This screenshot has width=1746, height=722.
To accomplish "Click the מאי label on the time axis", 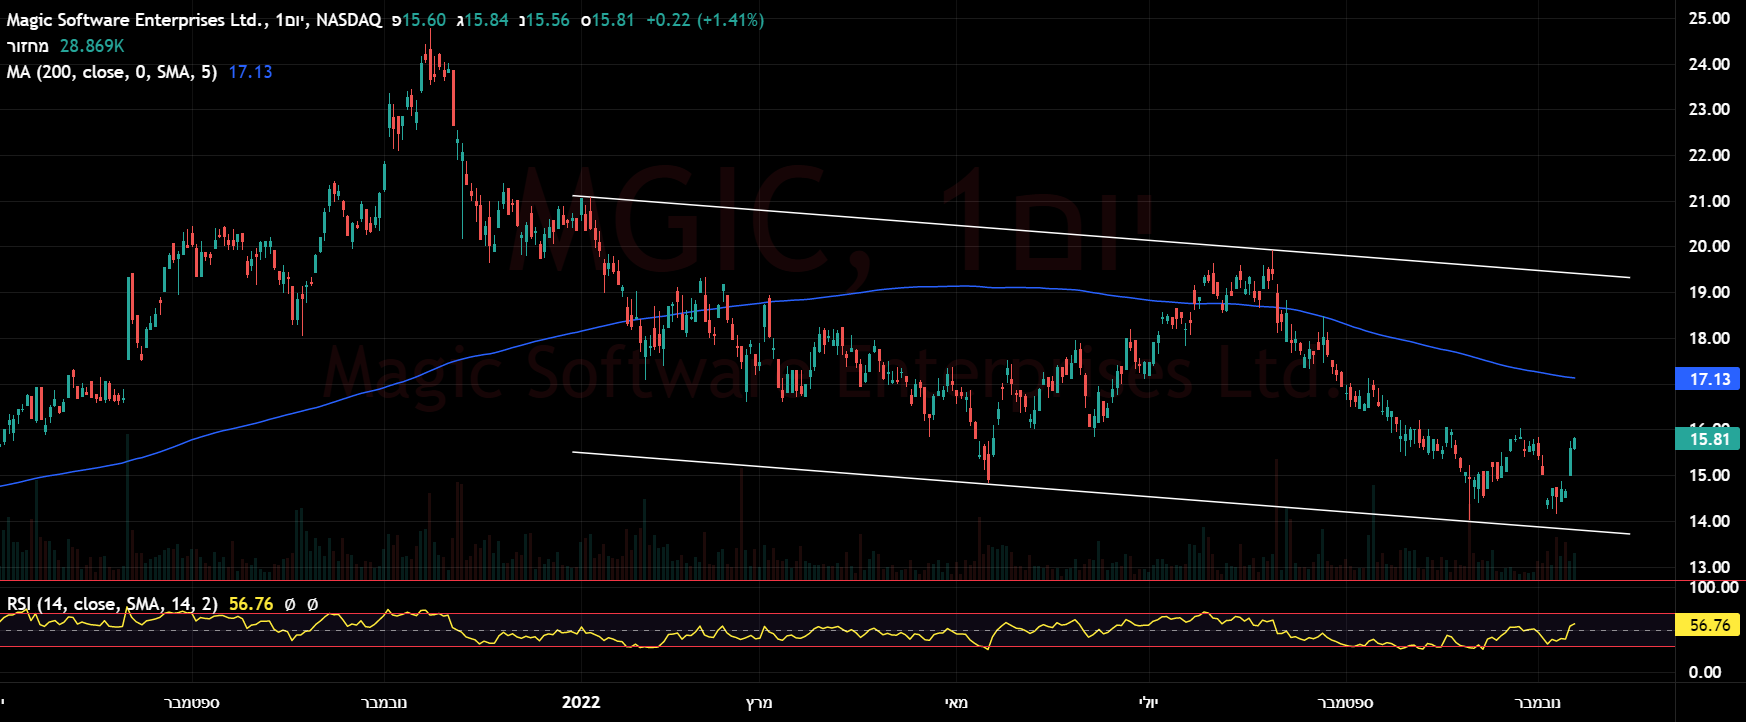I will (x=957, y=702).
